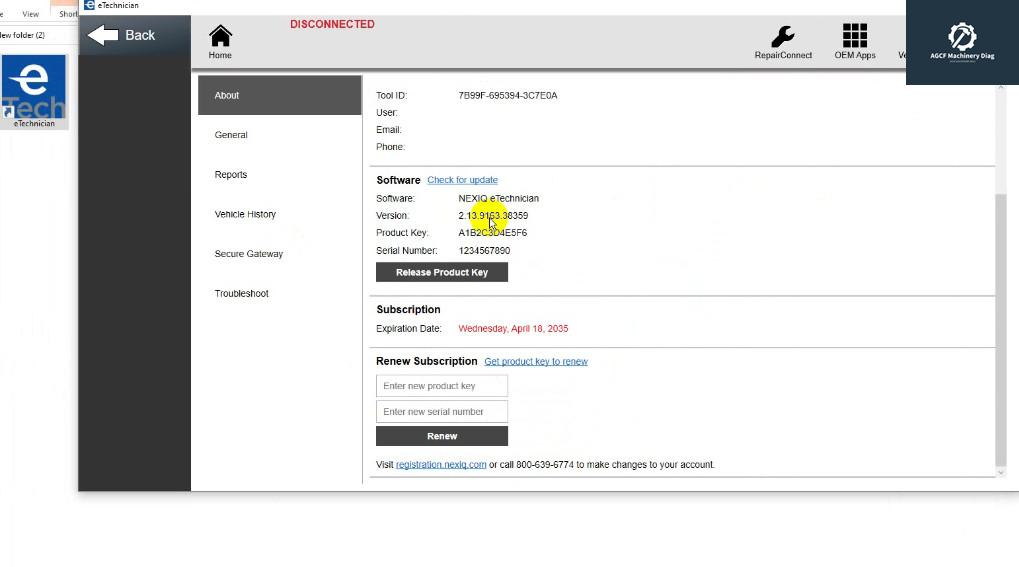This screenshot has width=1019, height=567.
Task: Click the eTechnician title bar icon
Action: click(90, 5)
